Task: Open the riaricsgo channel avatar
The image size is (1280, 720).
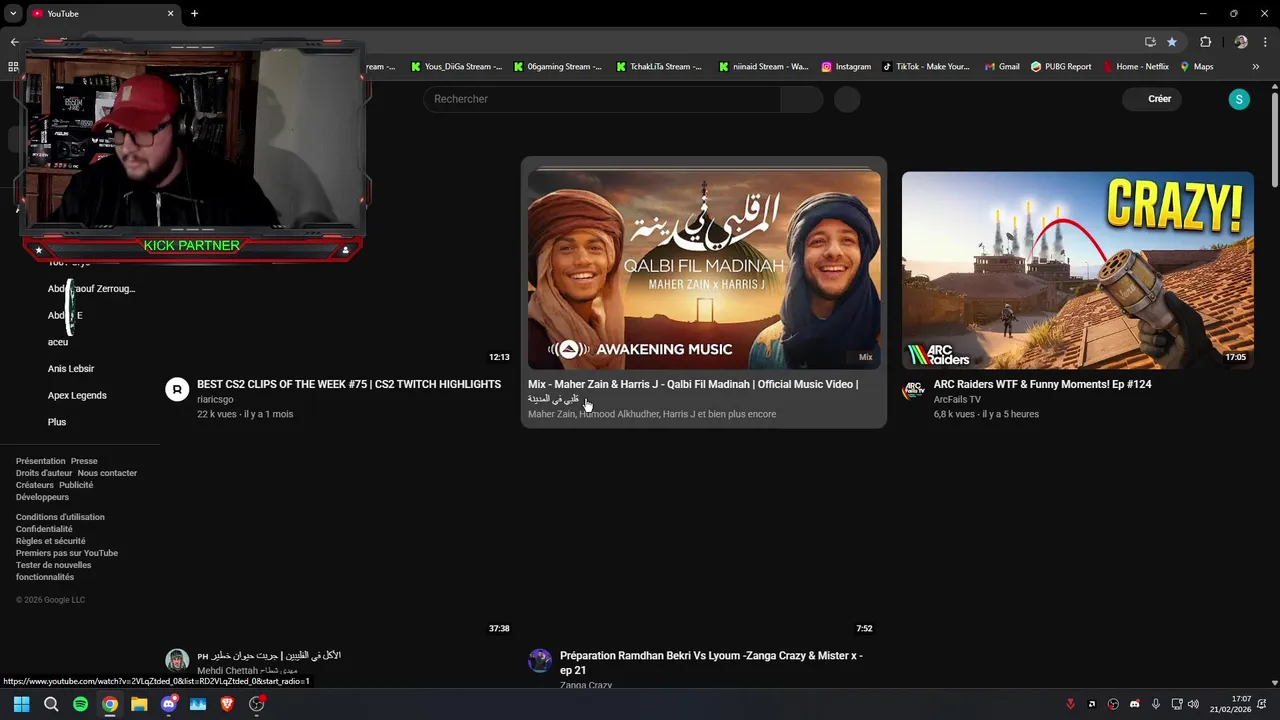Action: (177, 390)
